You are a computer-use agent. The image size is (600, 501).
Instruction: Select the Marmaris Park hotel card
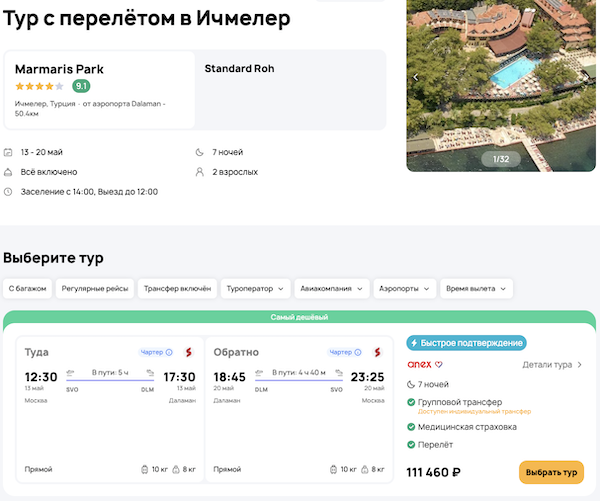coord(99,89)
